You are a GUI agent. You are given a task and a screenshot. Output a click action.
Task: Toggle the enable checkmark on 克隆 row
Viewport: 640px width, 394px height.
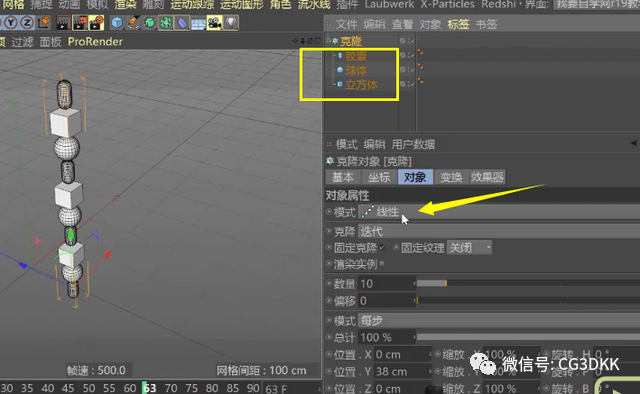(413, 41)
